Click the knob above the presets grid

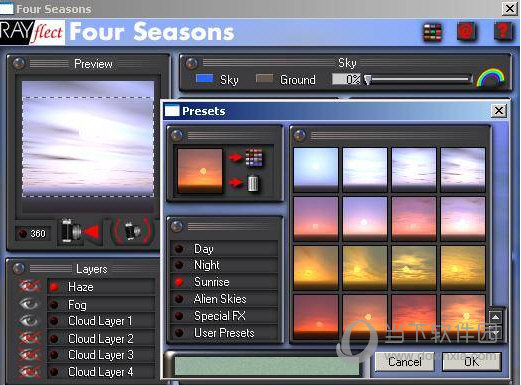pyautogui.click(x=300, y=135)
